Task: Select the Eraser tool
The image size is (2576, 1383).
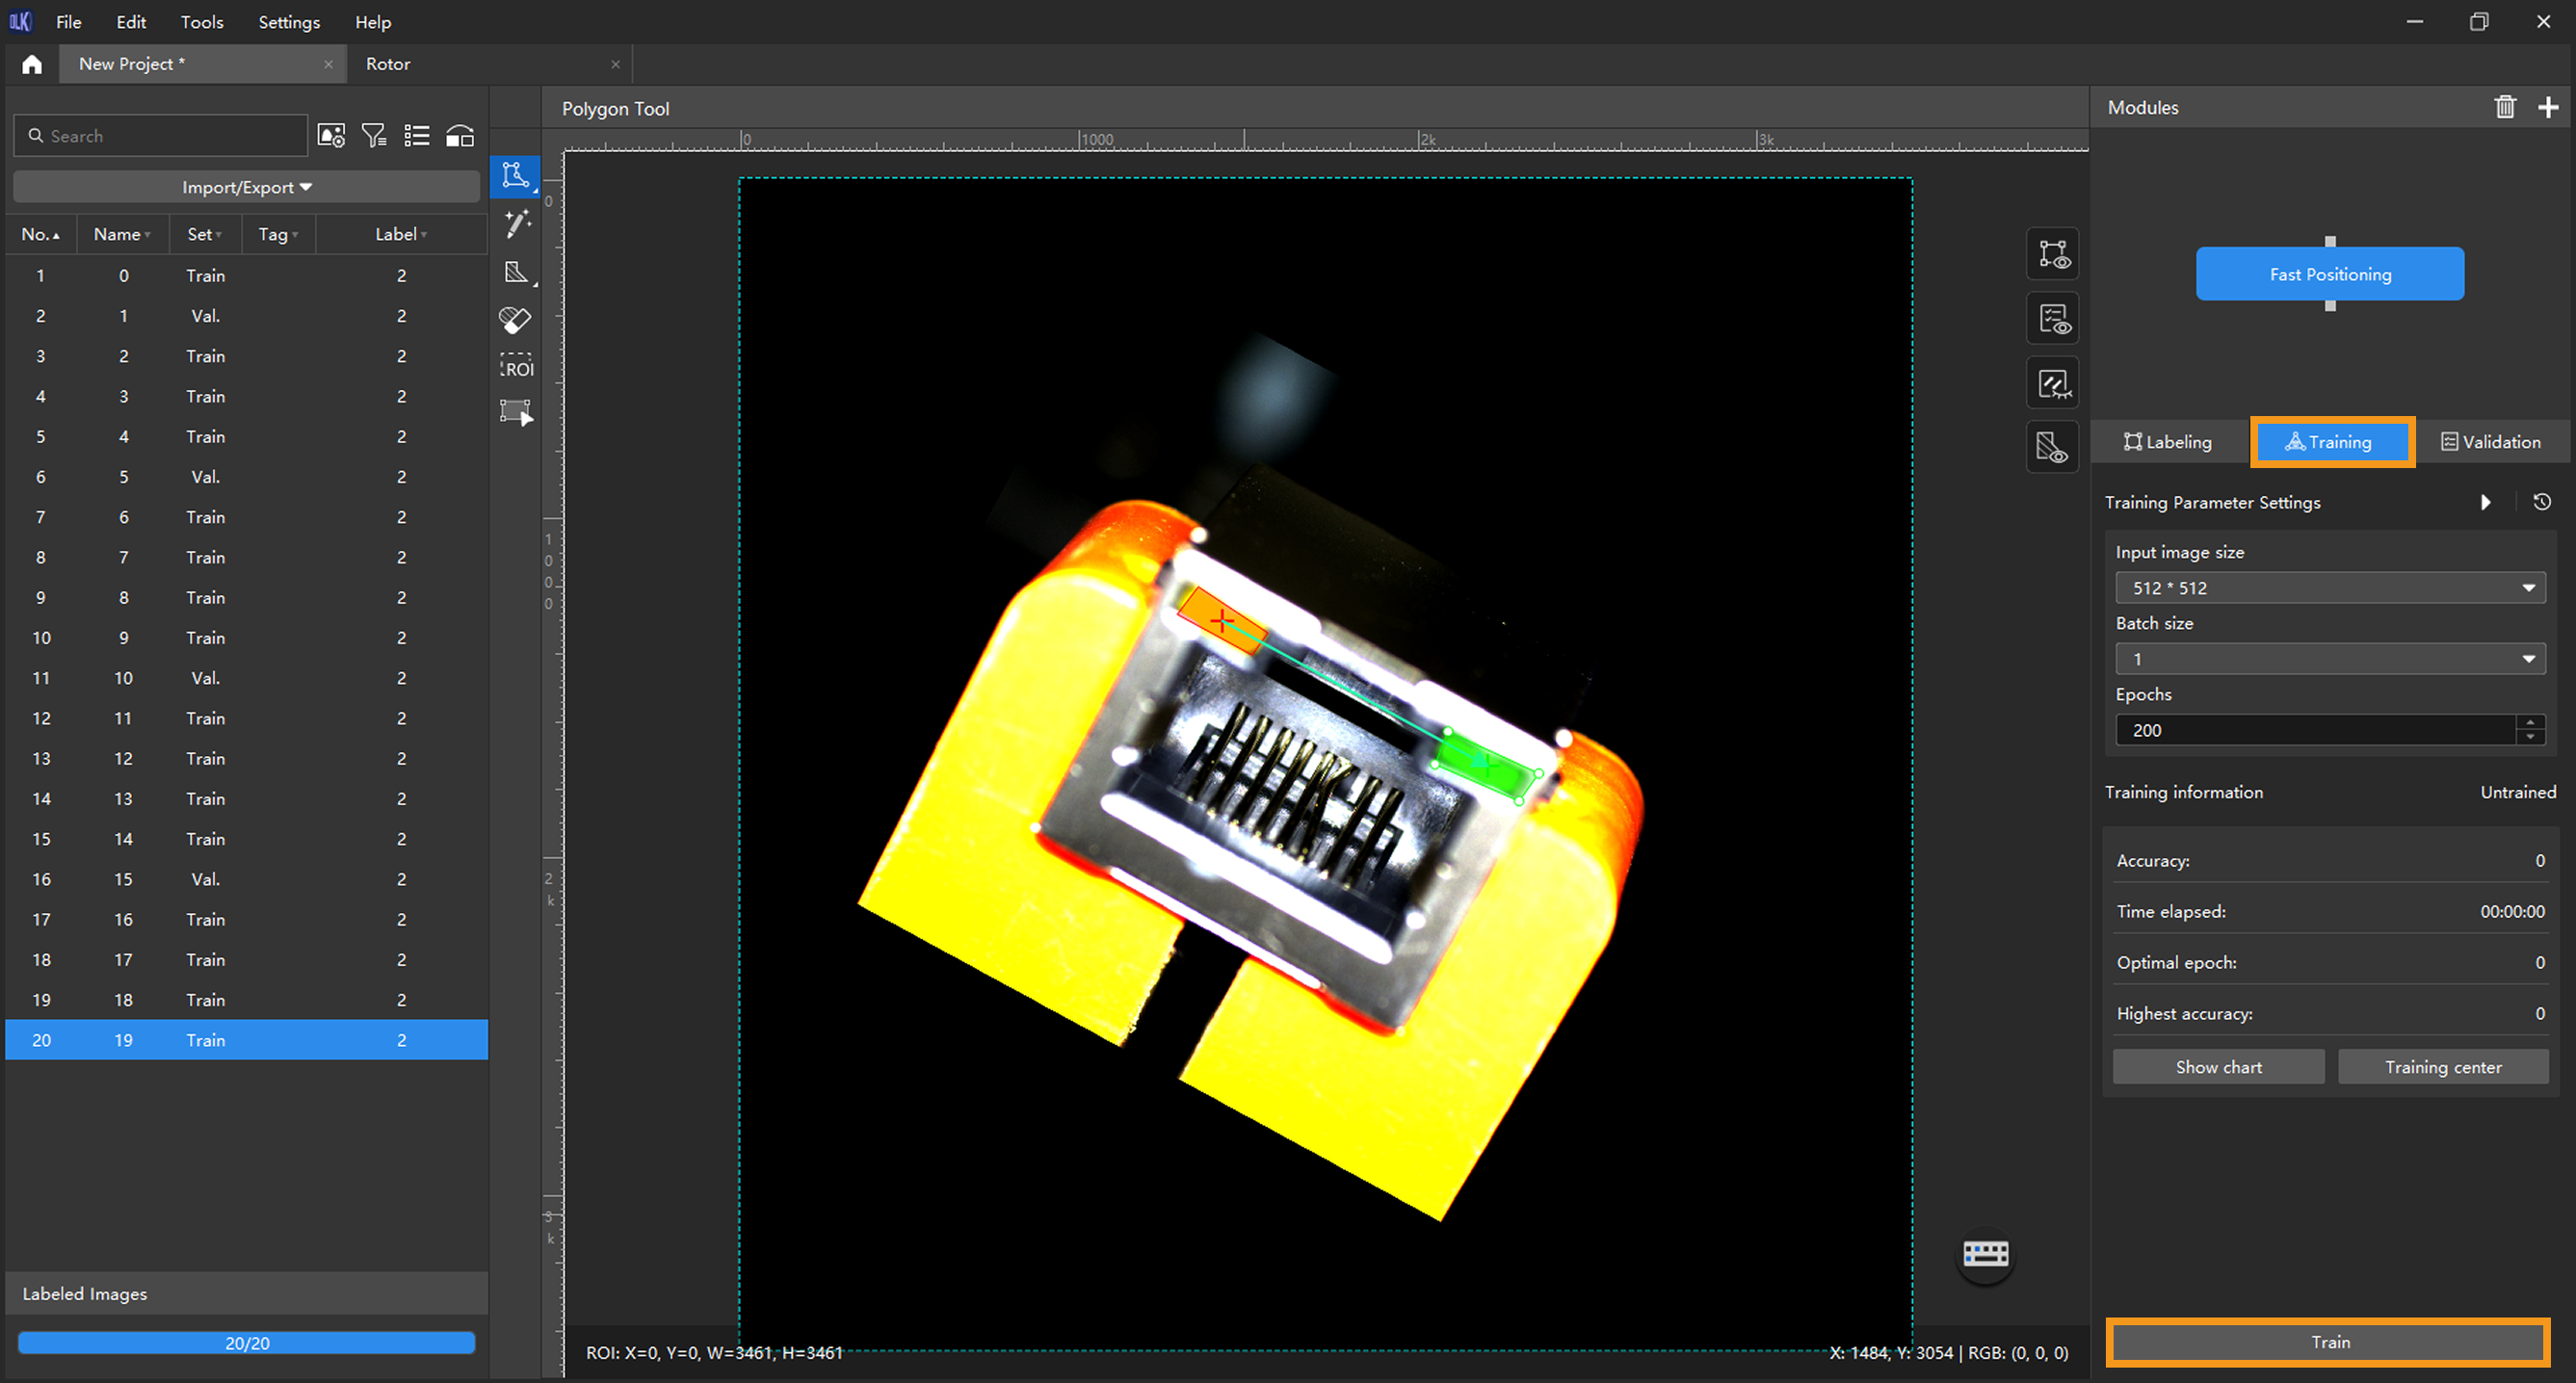Action: (516, 320)
